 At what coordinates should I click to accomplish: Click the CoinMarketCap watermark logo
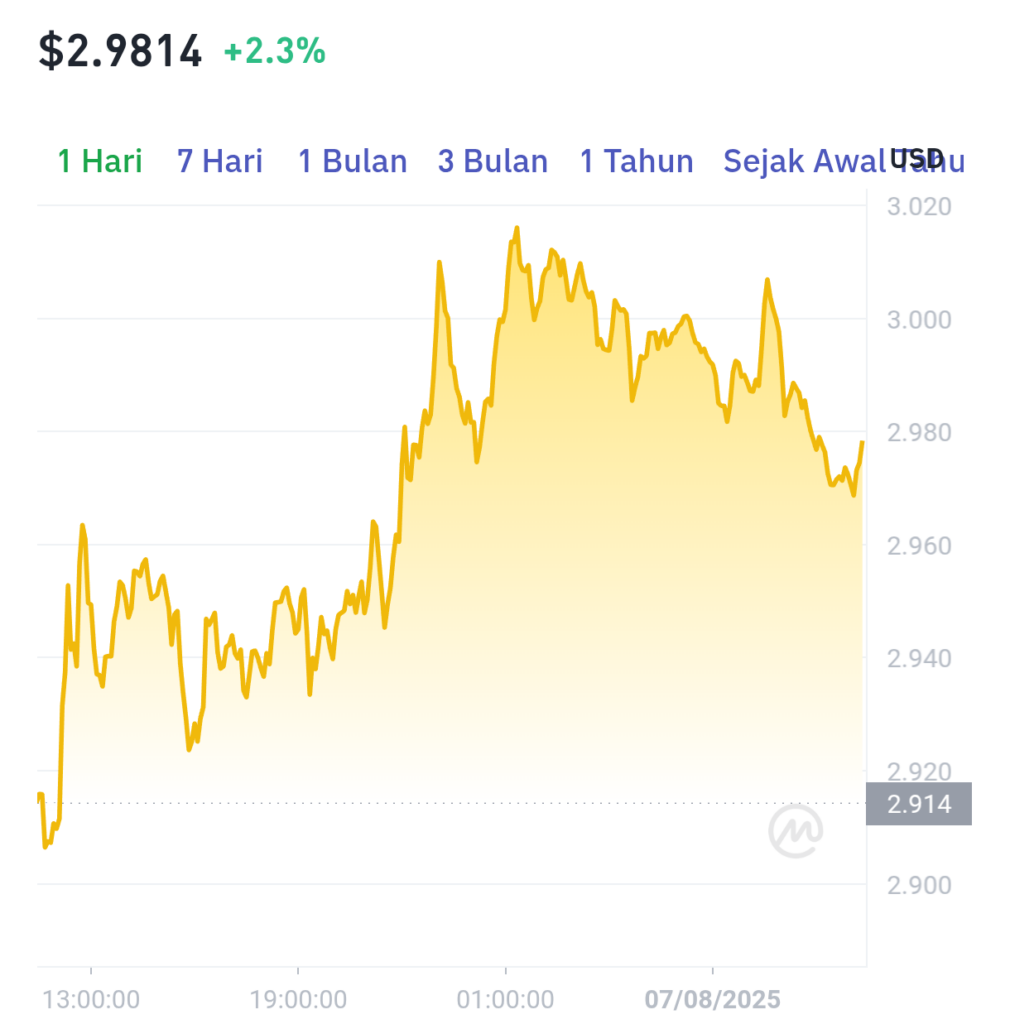click(x=795, y=831)
